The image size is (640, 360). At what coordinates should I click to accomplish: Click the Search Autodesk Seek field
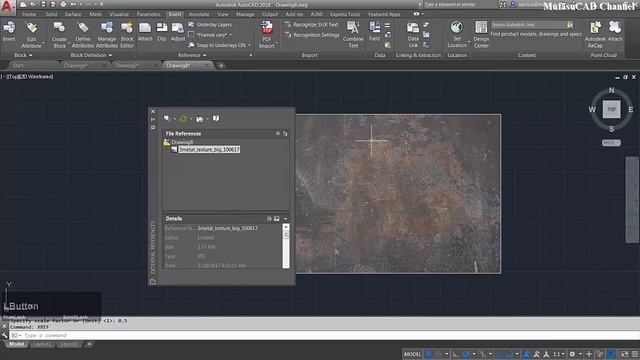528,25
